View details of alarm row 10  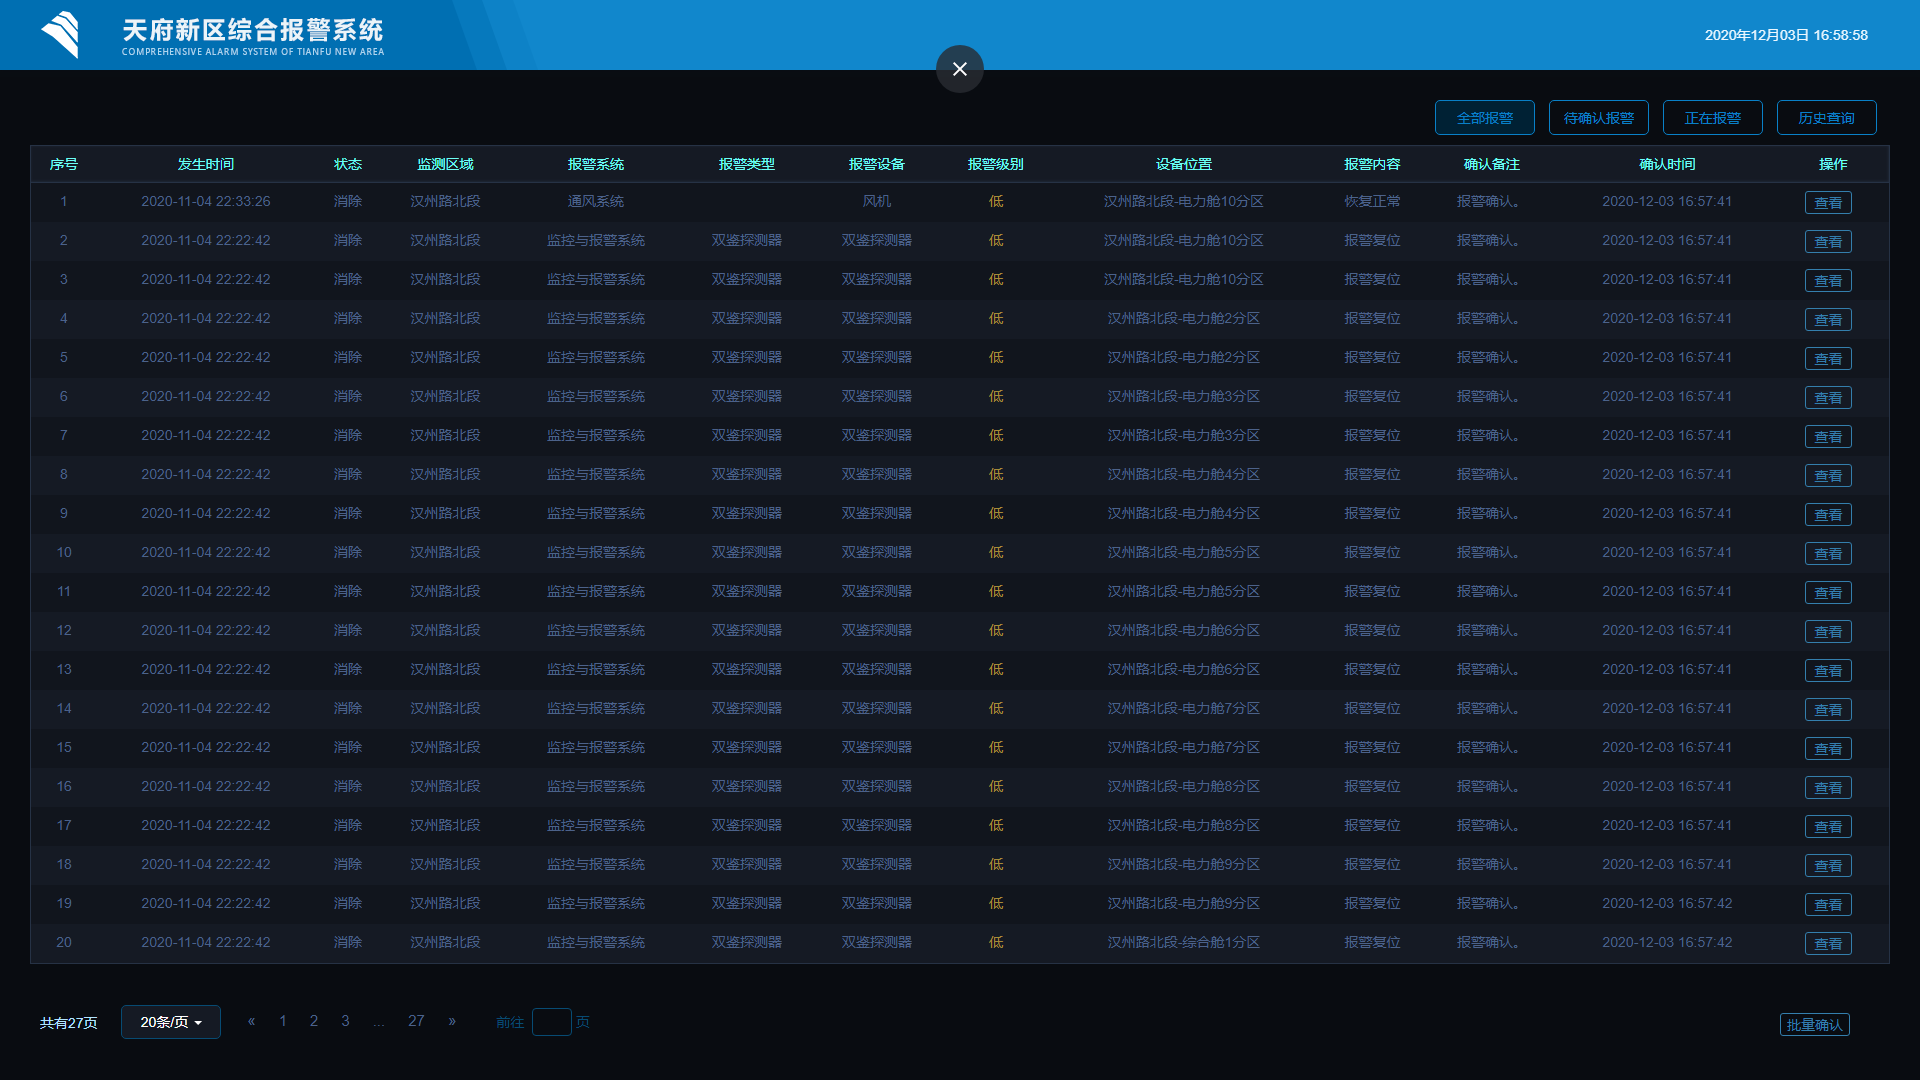coord(1828,554)
